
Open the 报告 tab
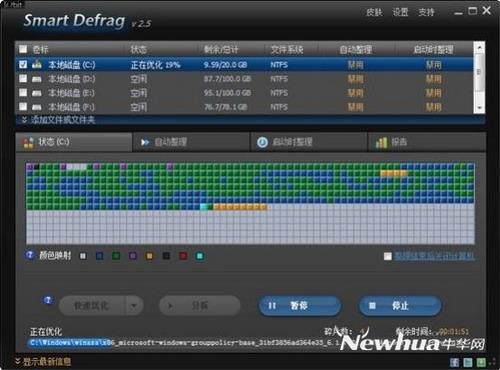427,142
